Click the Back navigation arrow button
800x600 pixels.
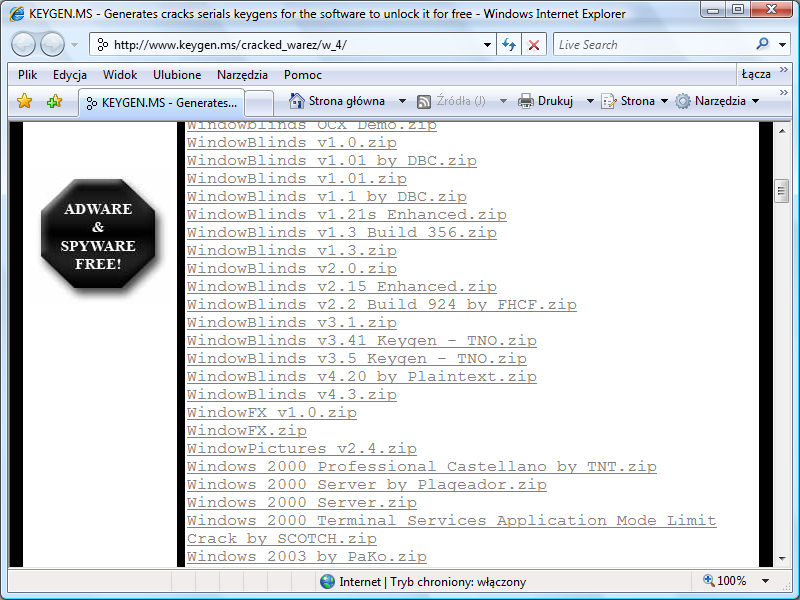point(23,44)
